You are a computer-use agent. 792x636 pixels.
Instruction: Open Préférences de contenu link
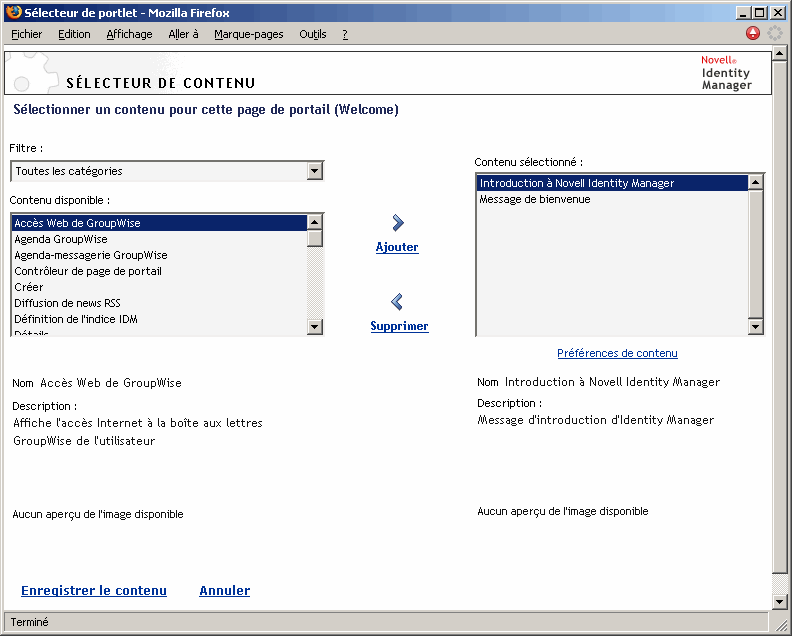617,353
